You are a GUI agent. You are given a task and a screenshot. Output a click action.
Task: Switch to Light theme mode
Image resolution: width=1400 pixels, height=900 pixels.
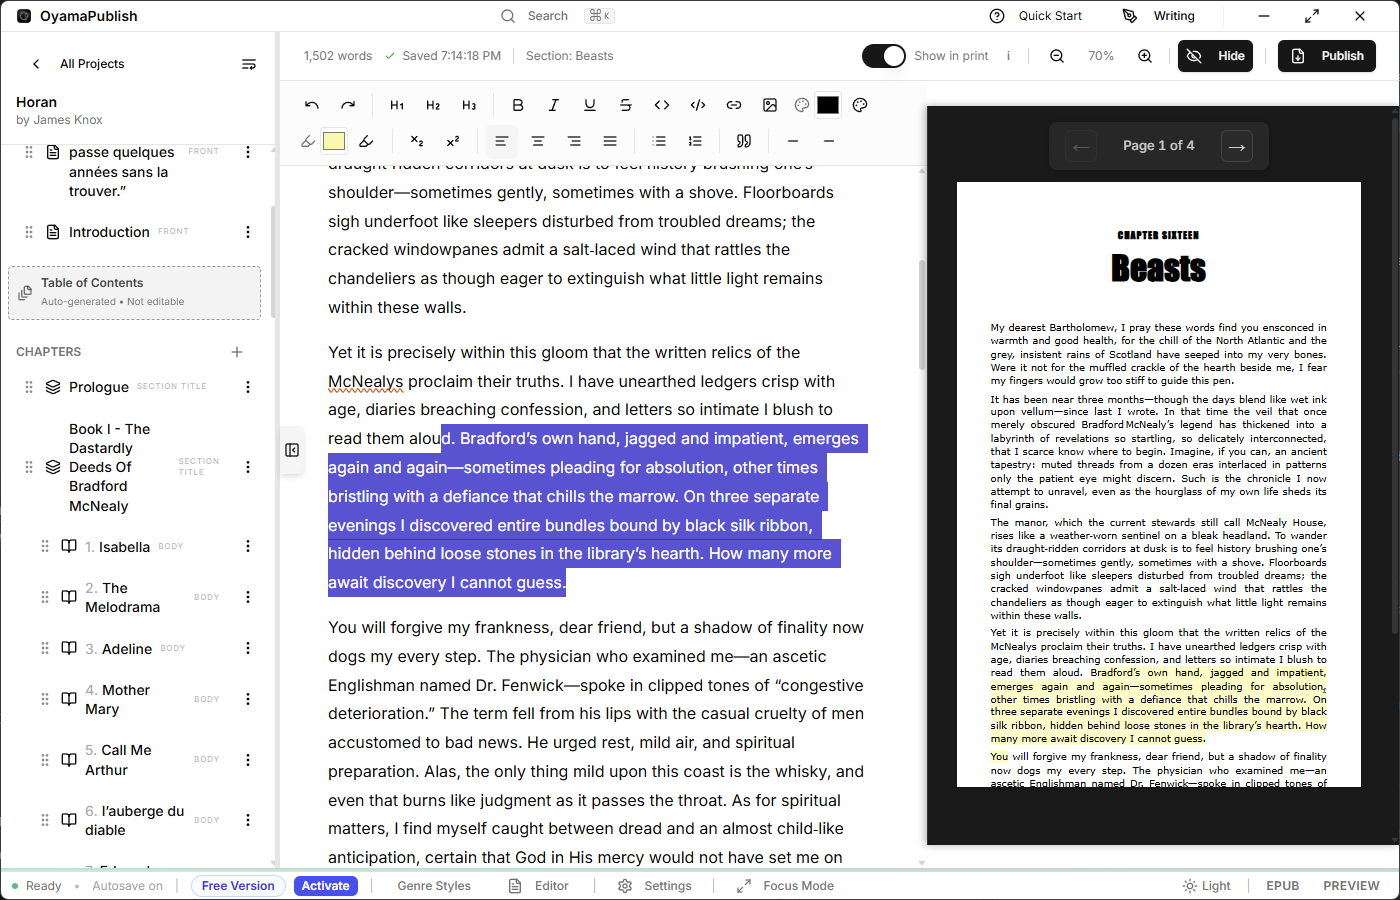[1206, 886]
